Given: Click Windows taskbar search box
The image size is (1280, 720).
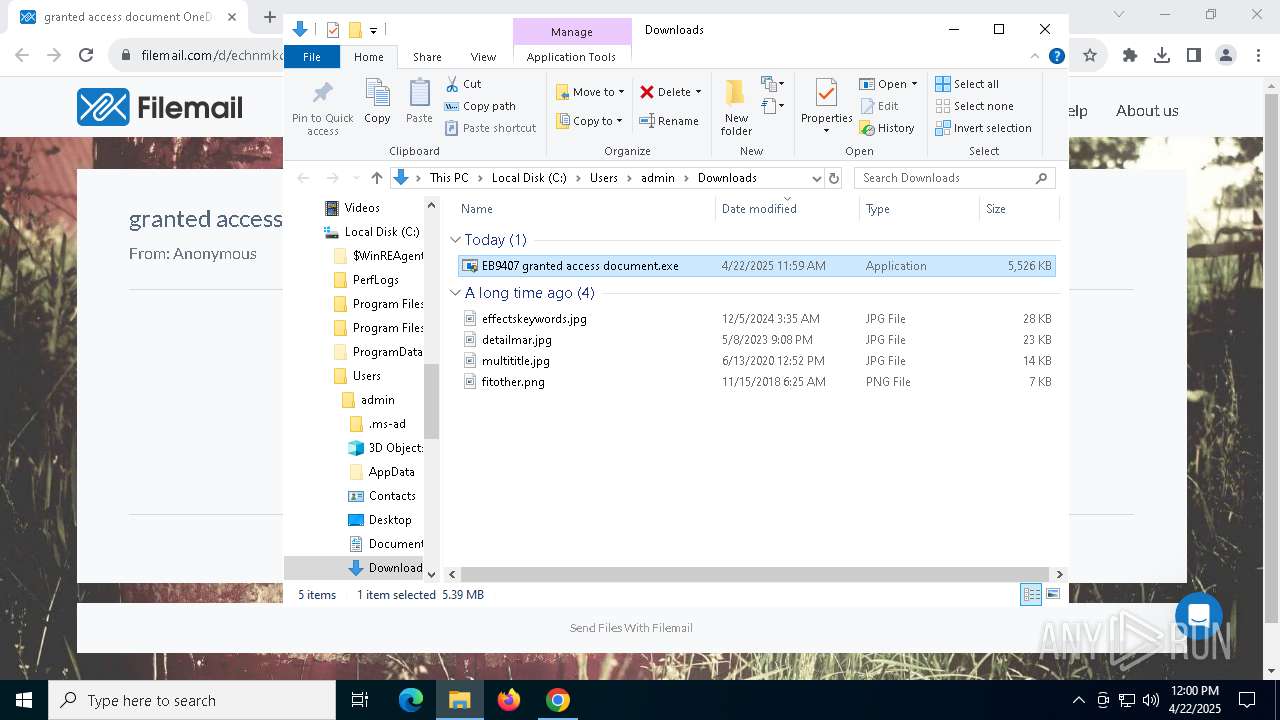Looking at the screenshot, I should [192, 700].
